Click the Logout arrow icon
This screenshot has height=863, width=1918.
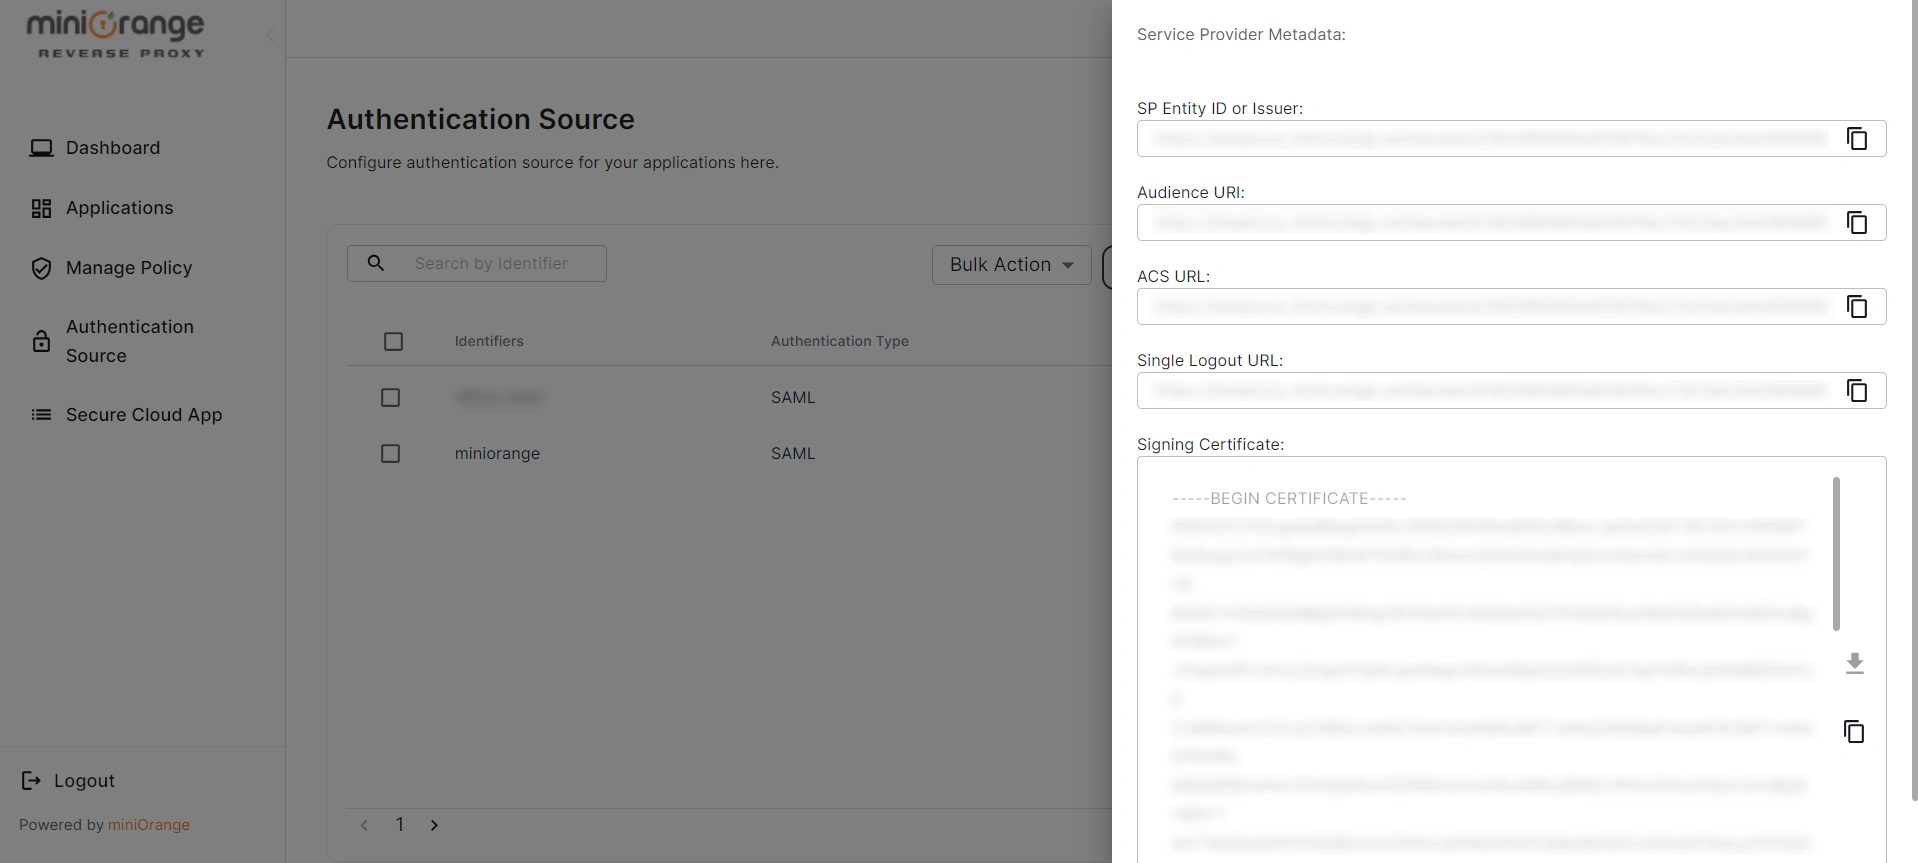coord(31,781)
